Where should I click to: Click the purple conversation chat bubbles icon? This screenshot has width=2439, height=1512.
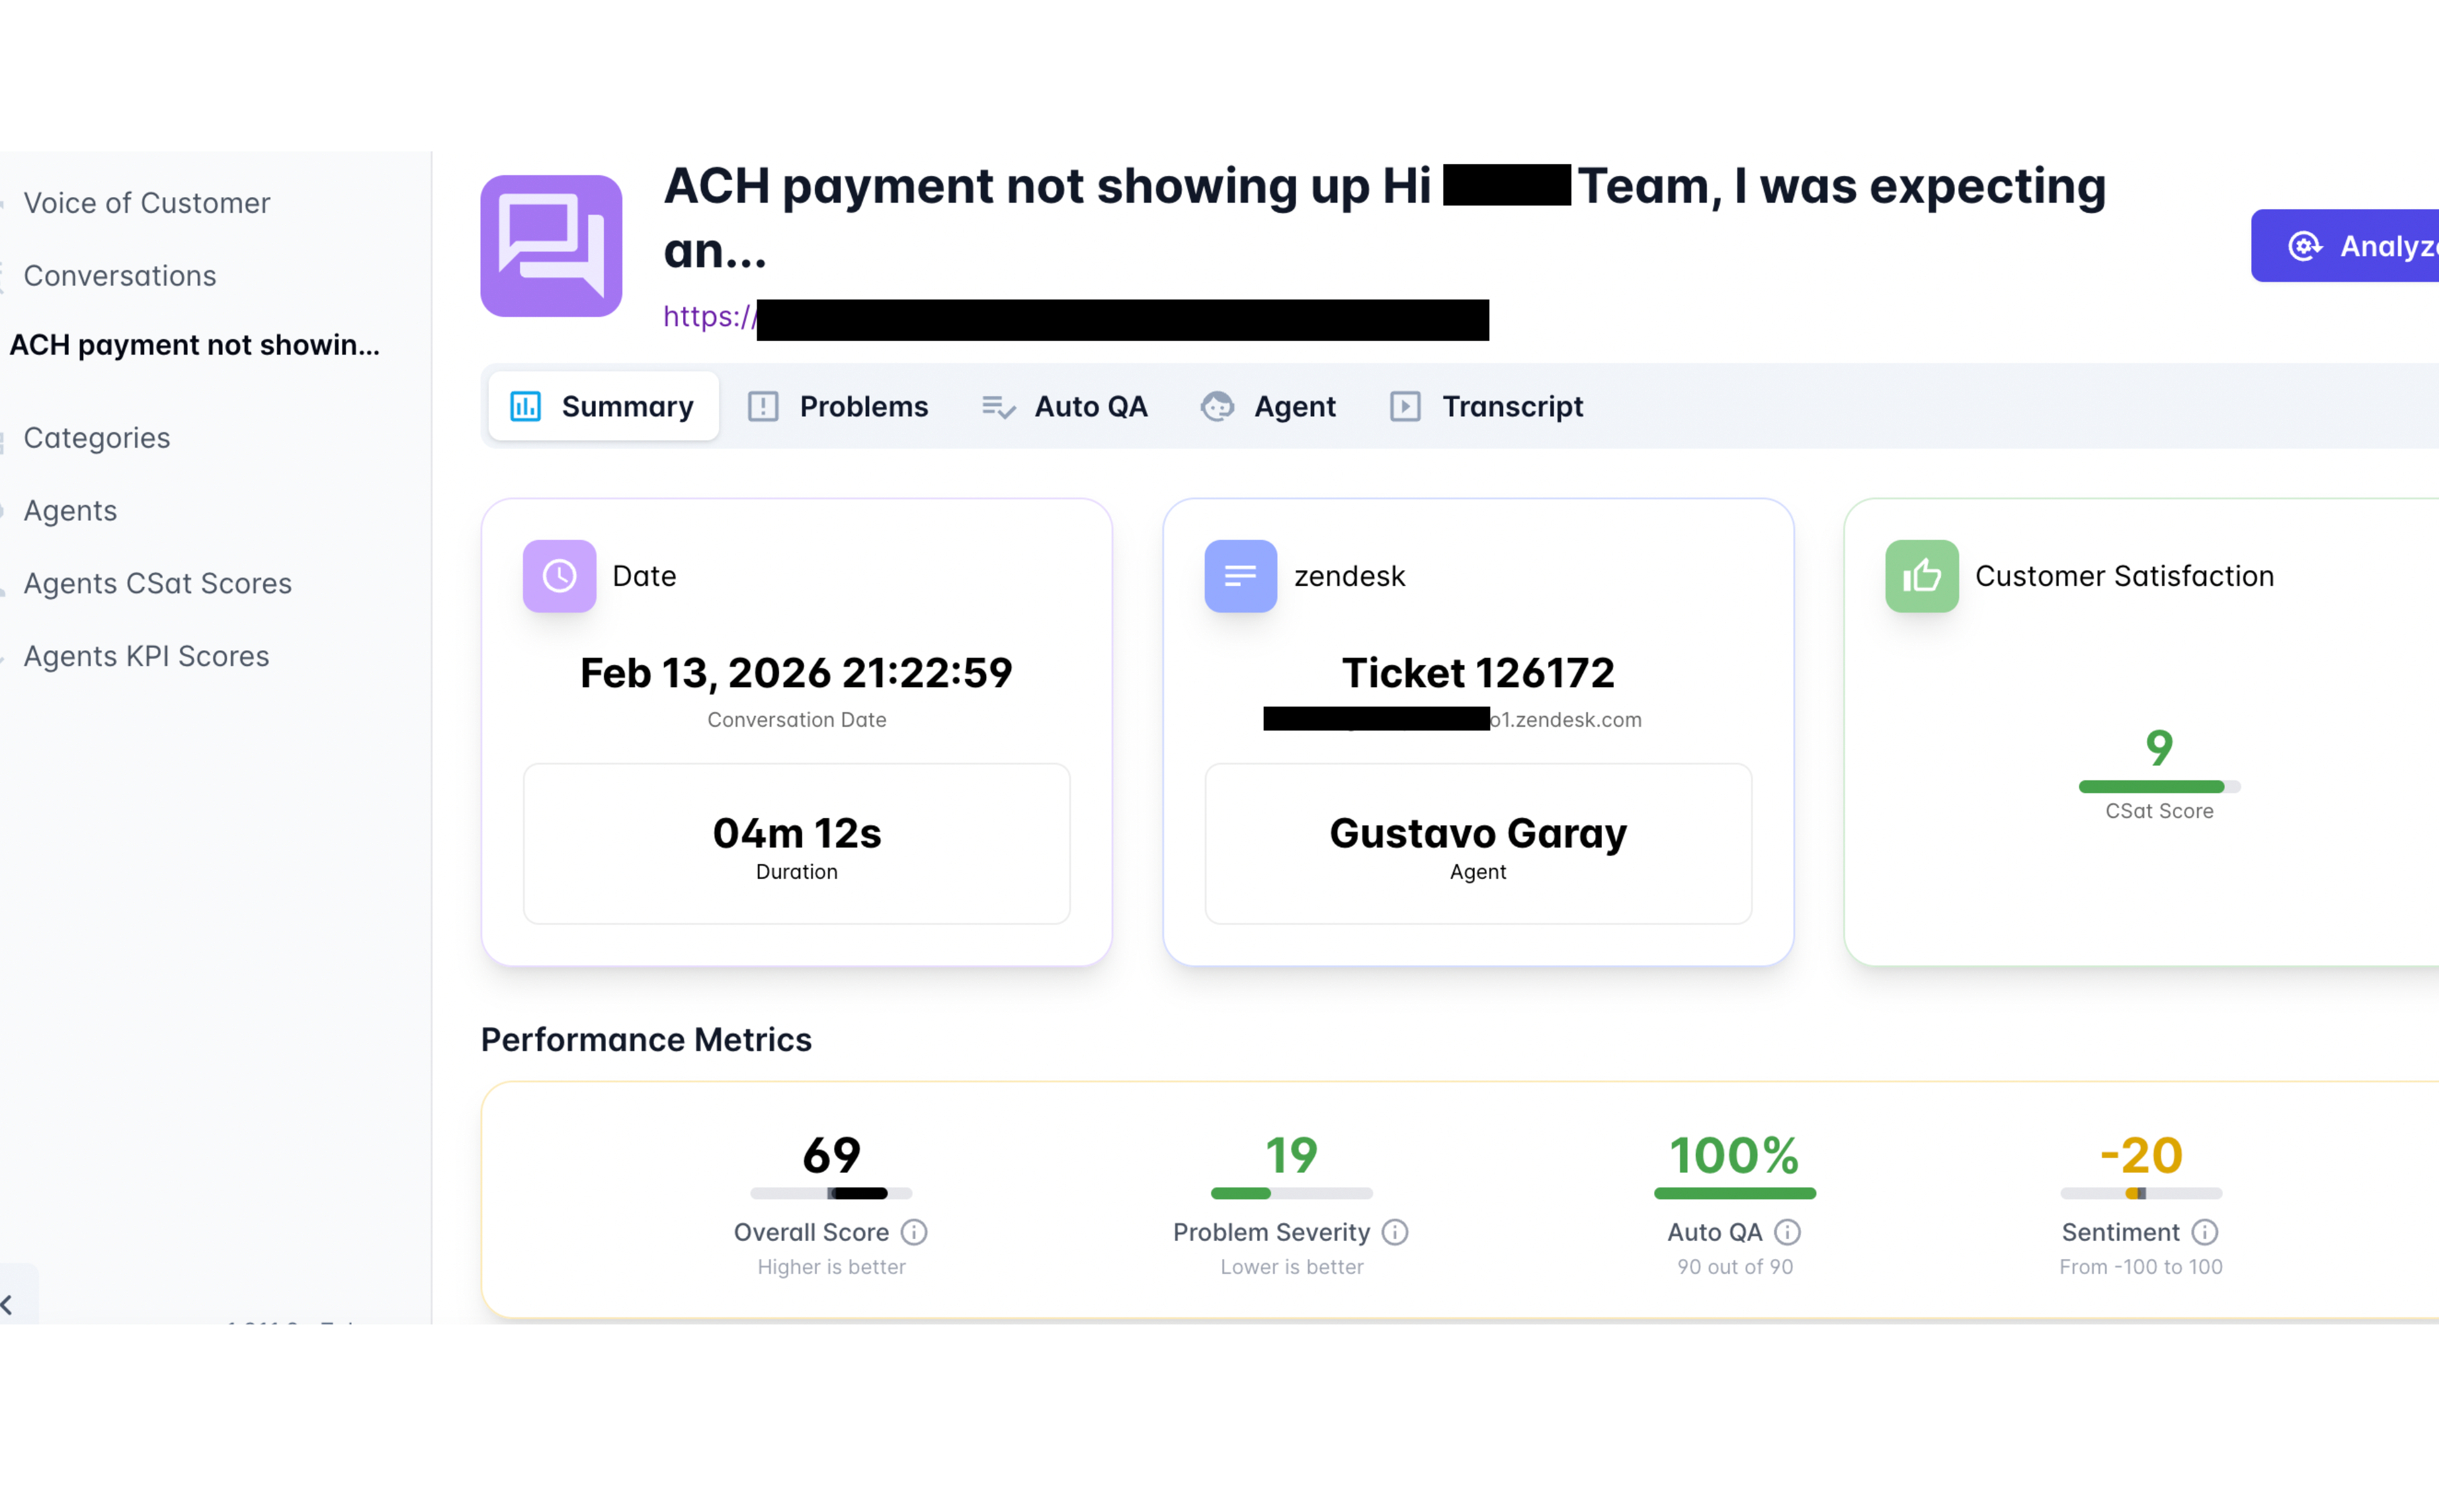[x=551, y=246]
